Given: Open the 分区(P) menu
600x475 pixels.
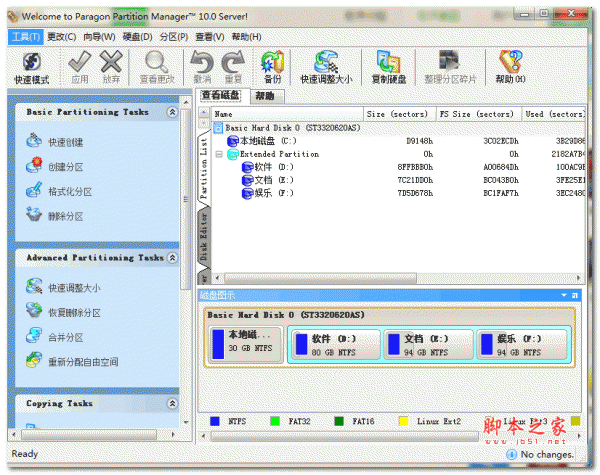Looking at the screenshot, I should pyautogui.click(x=174, y=37).
